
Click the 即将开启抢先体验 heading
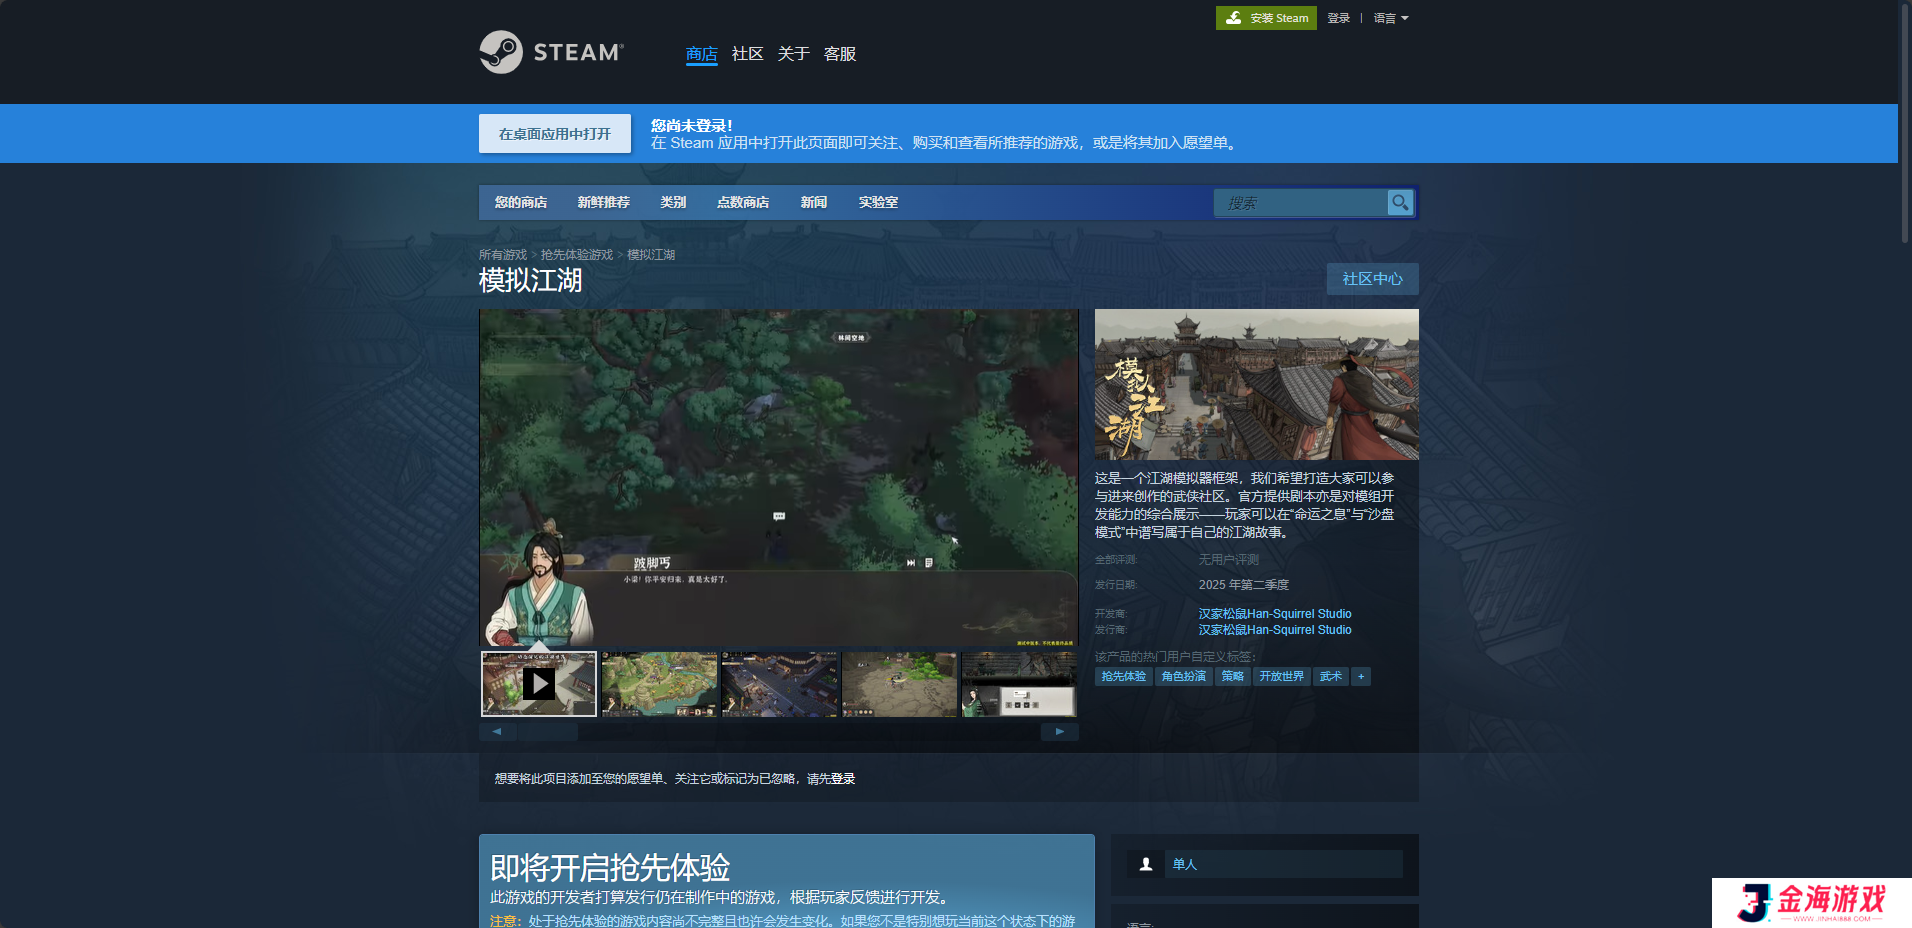[610, 867]
